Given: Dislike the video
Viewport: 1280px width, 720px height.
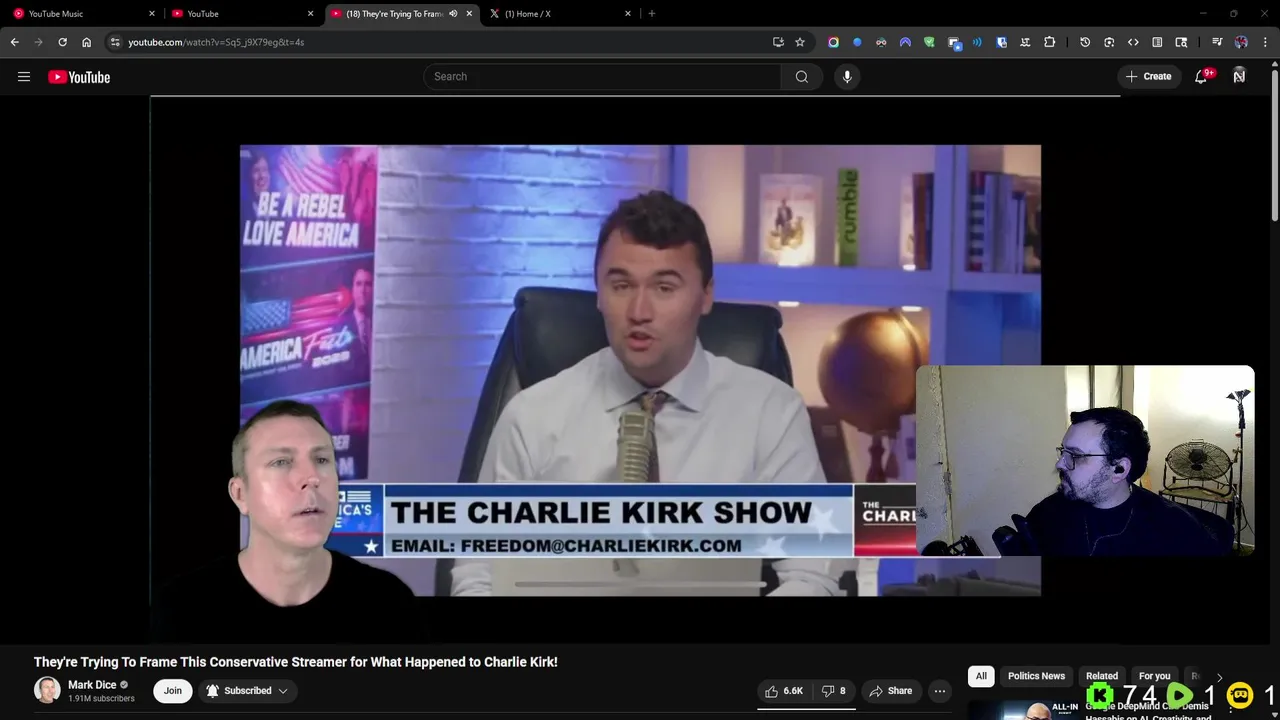Looking at the screenshot, I should (x=834, y=691).
